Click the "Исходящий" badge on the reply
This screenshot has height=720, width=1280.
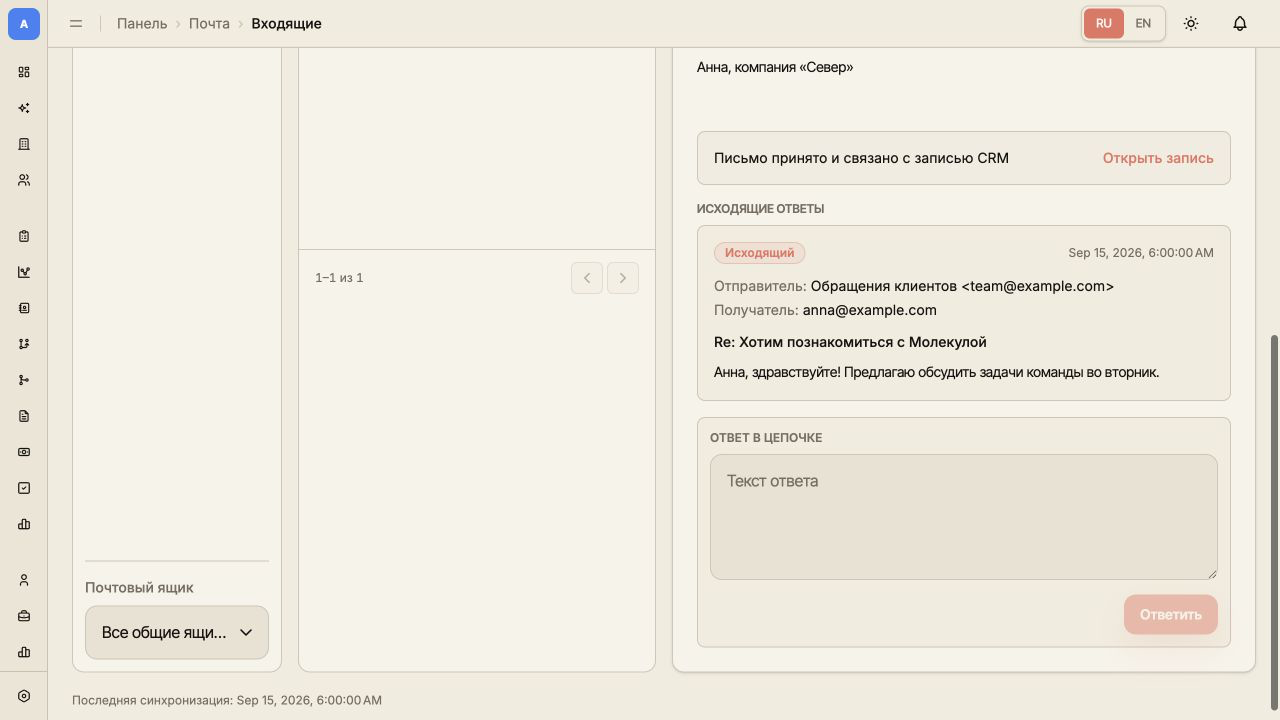click(x=760, y=253)
